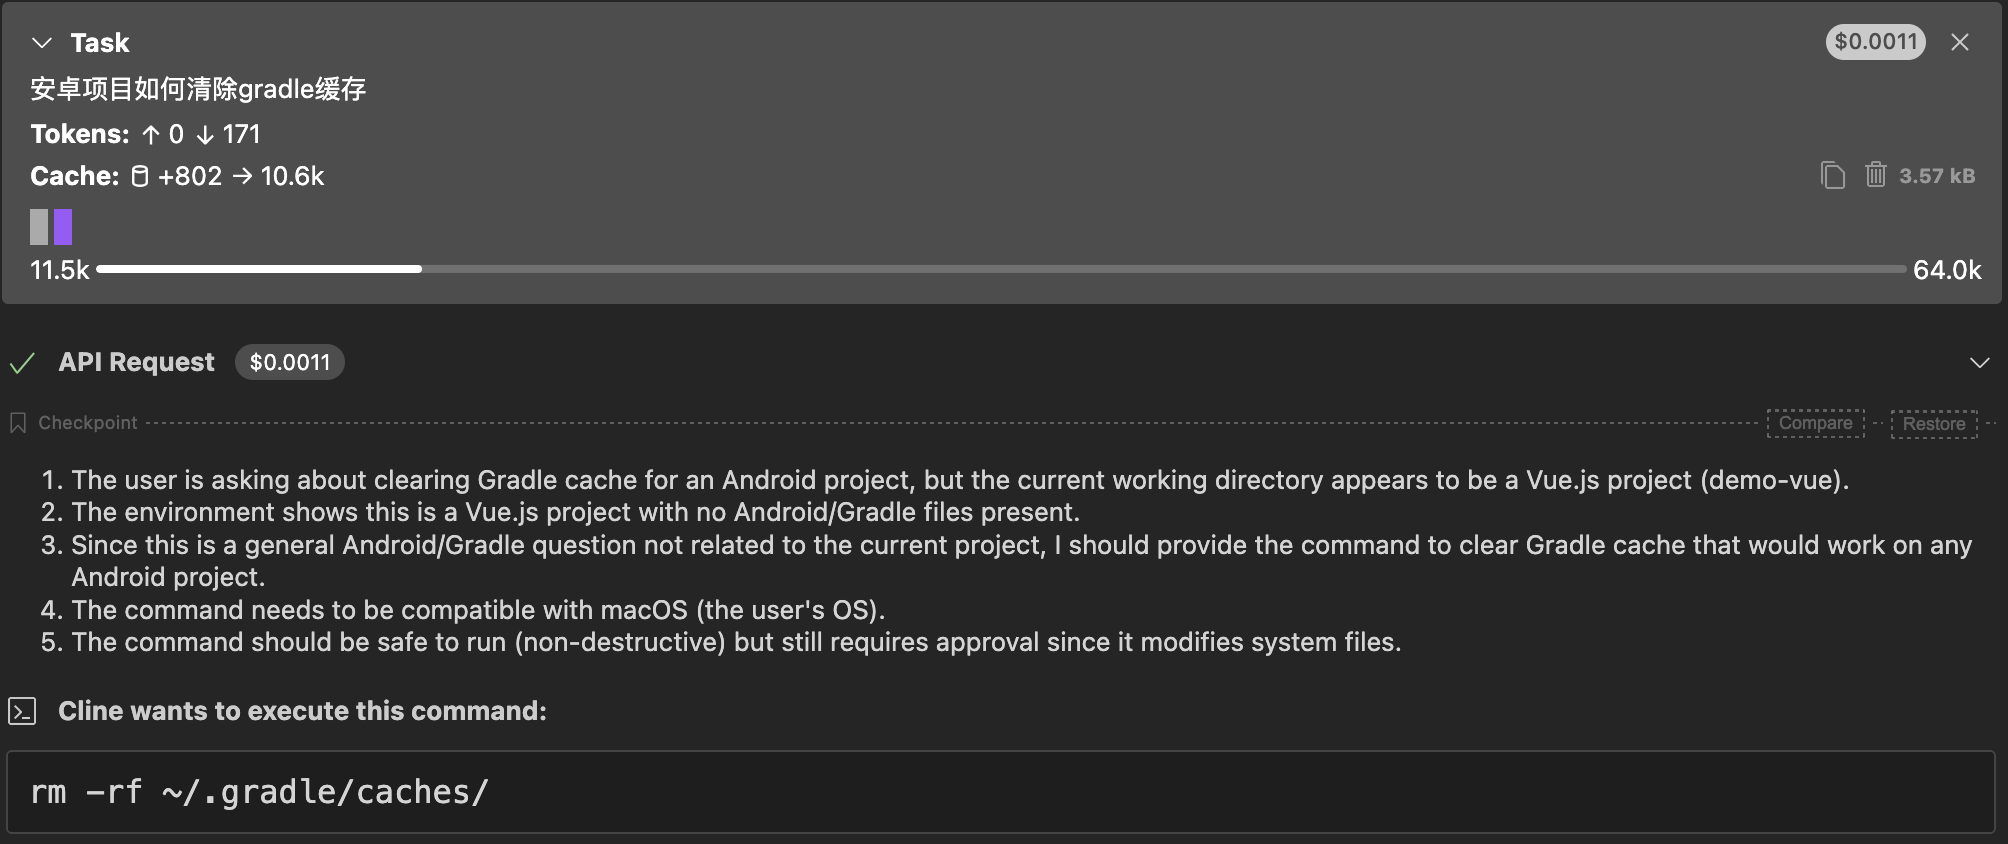Screen dimensions: 2008x844
Task: Click the $0.0011 cost badge on the Task header
Action: click(1876, 41)
